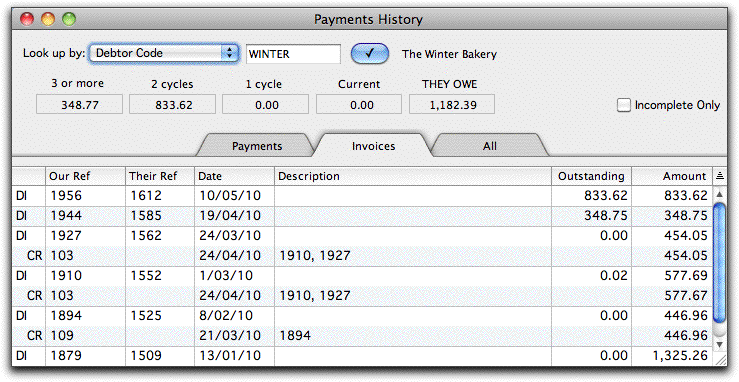This screenshot has height=382, width=739.
Task: Sort by the Our Ref column header
Action: 85,176
